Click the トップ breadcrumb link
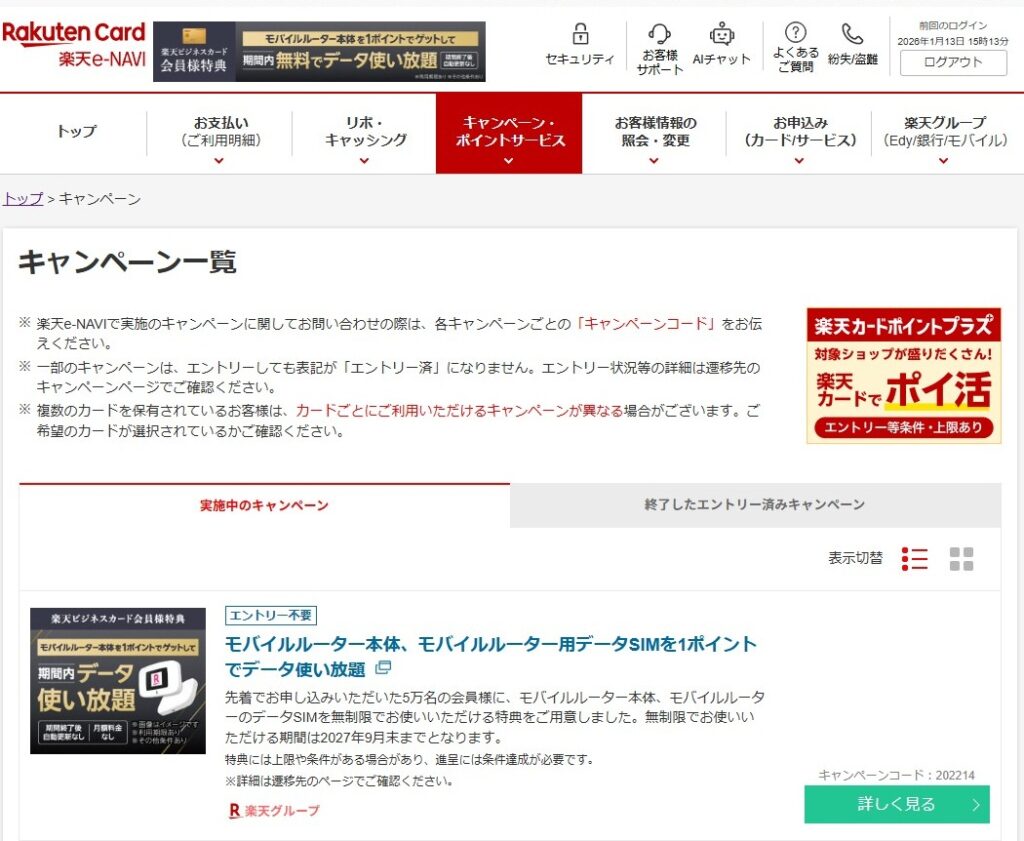The height and width of the screenshot is (841, 1024). click(x=22, y=199)
